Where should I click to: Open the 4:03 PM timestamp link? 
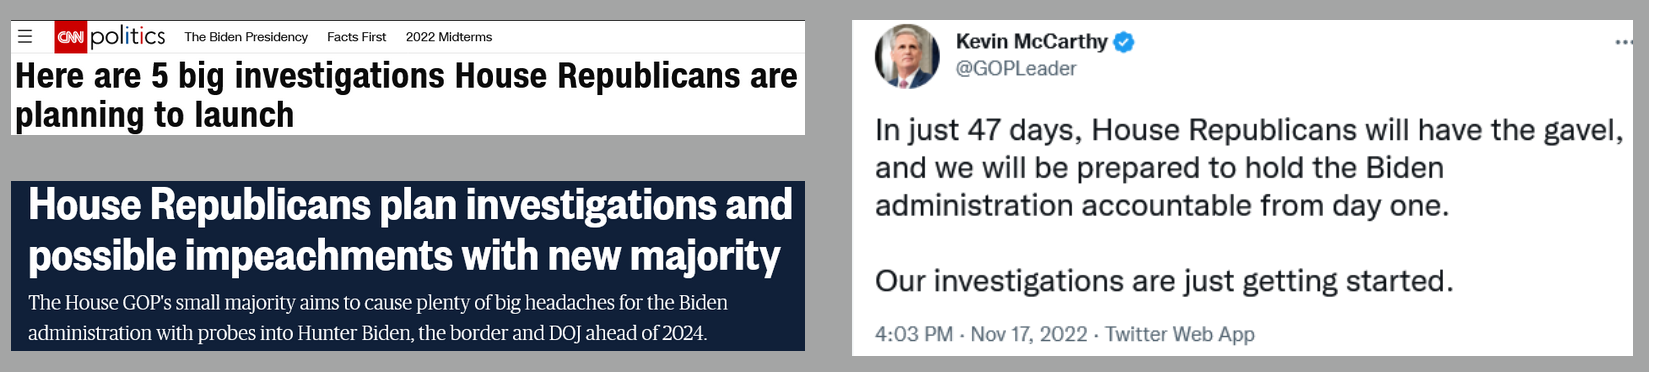[914, 334]
